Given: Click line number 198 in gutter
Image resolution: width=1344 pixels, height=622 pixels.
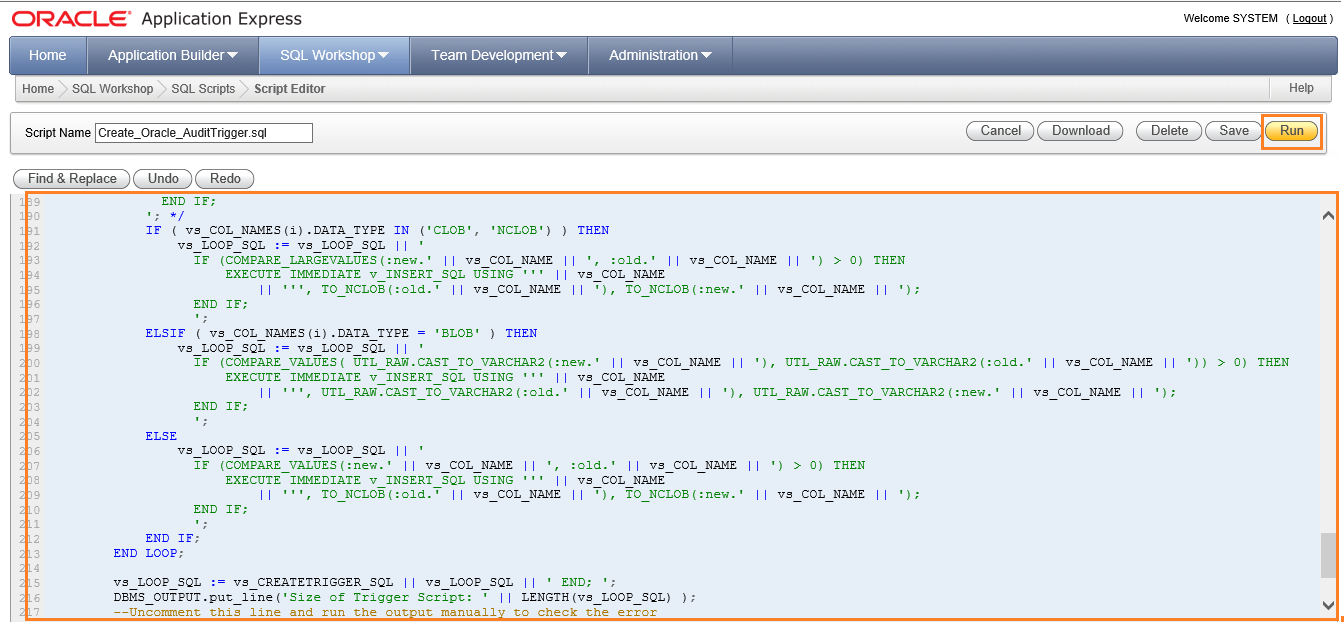Looking at the screenshot, I should point(30,333).
